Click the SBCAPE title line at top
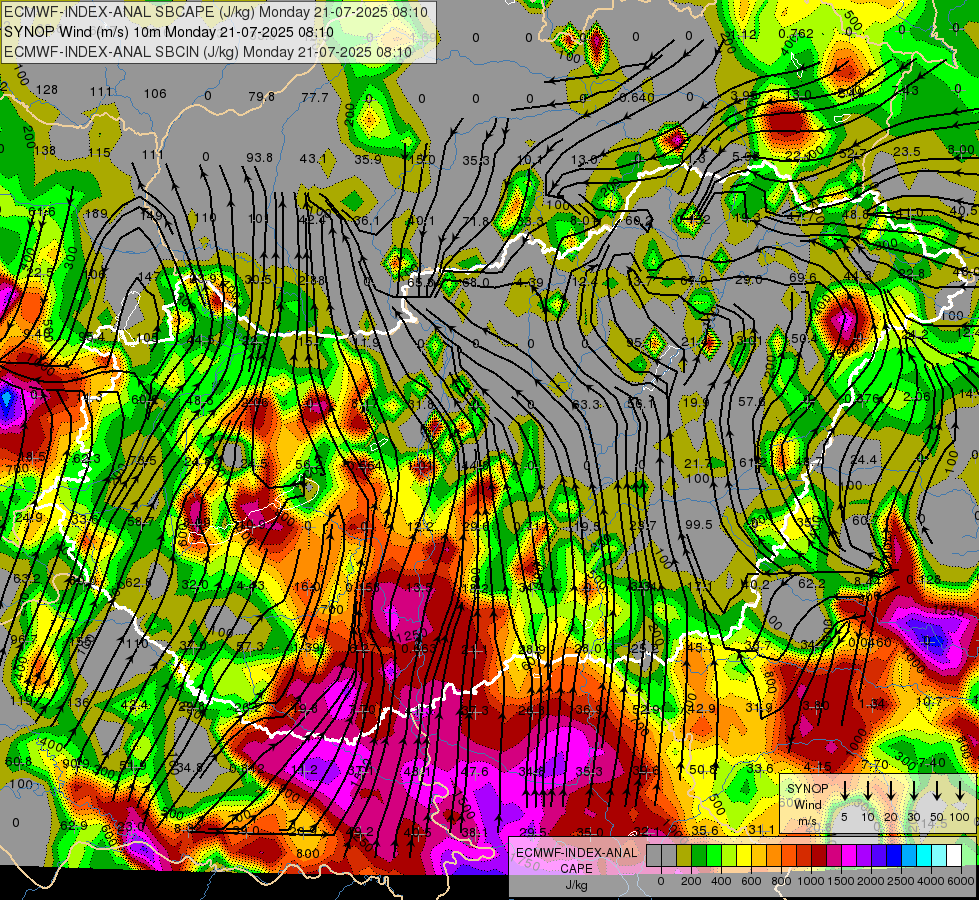This screenshot has height=900, width=979. 216,12
